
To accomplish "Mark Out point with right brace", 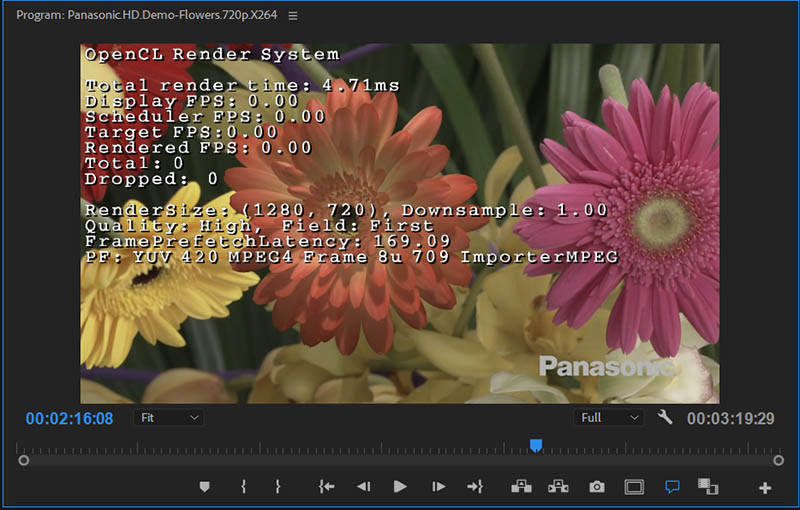I will tap(278, 487).
